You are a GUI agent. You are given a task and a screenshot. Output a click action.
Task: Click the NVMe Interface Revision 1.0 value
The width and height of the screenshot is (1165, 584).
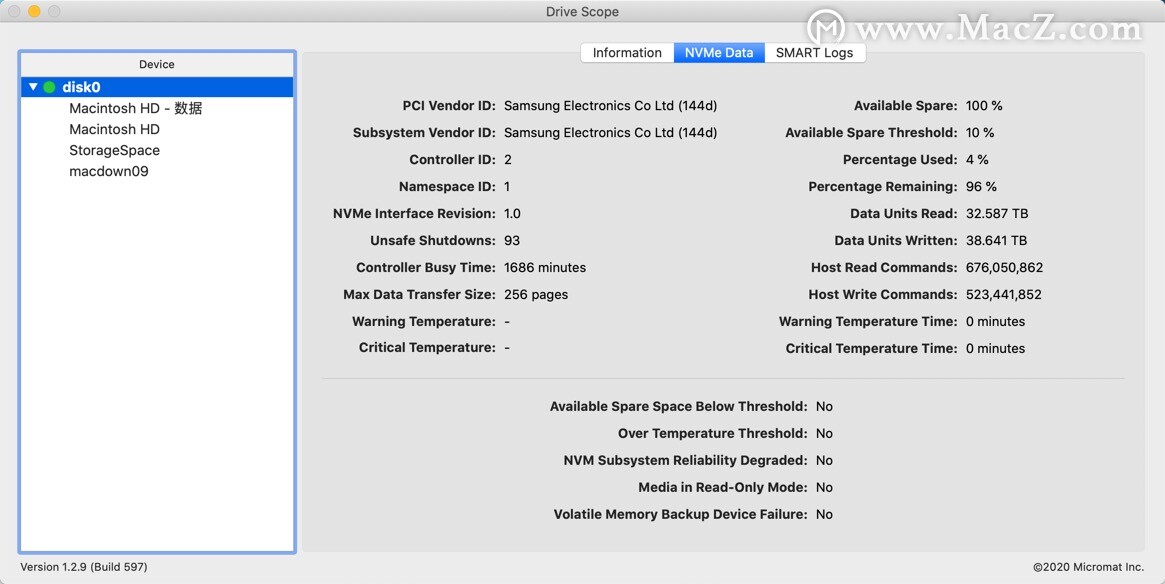tap(512, 213)
